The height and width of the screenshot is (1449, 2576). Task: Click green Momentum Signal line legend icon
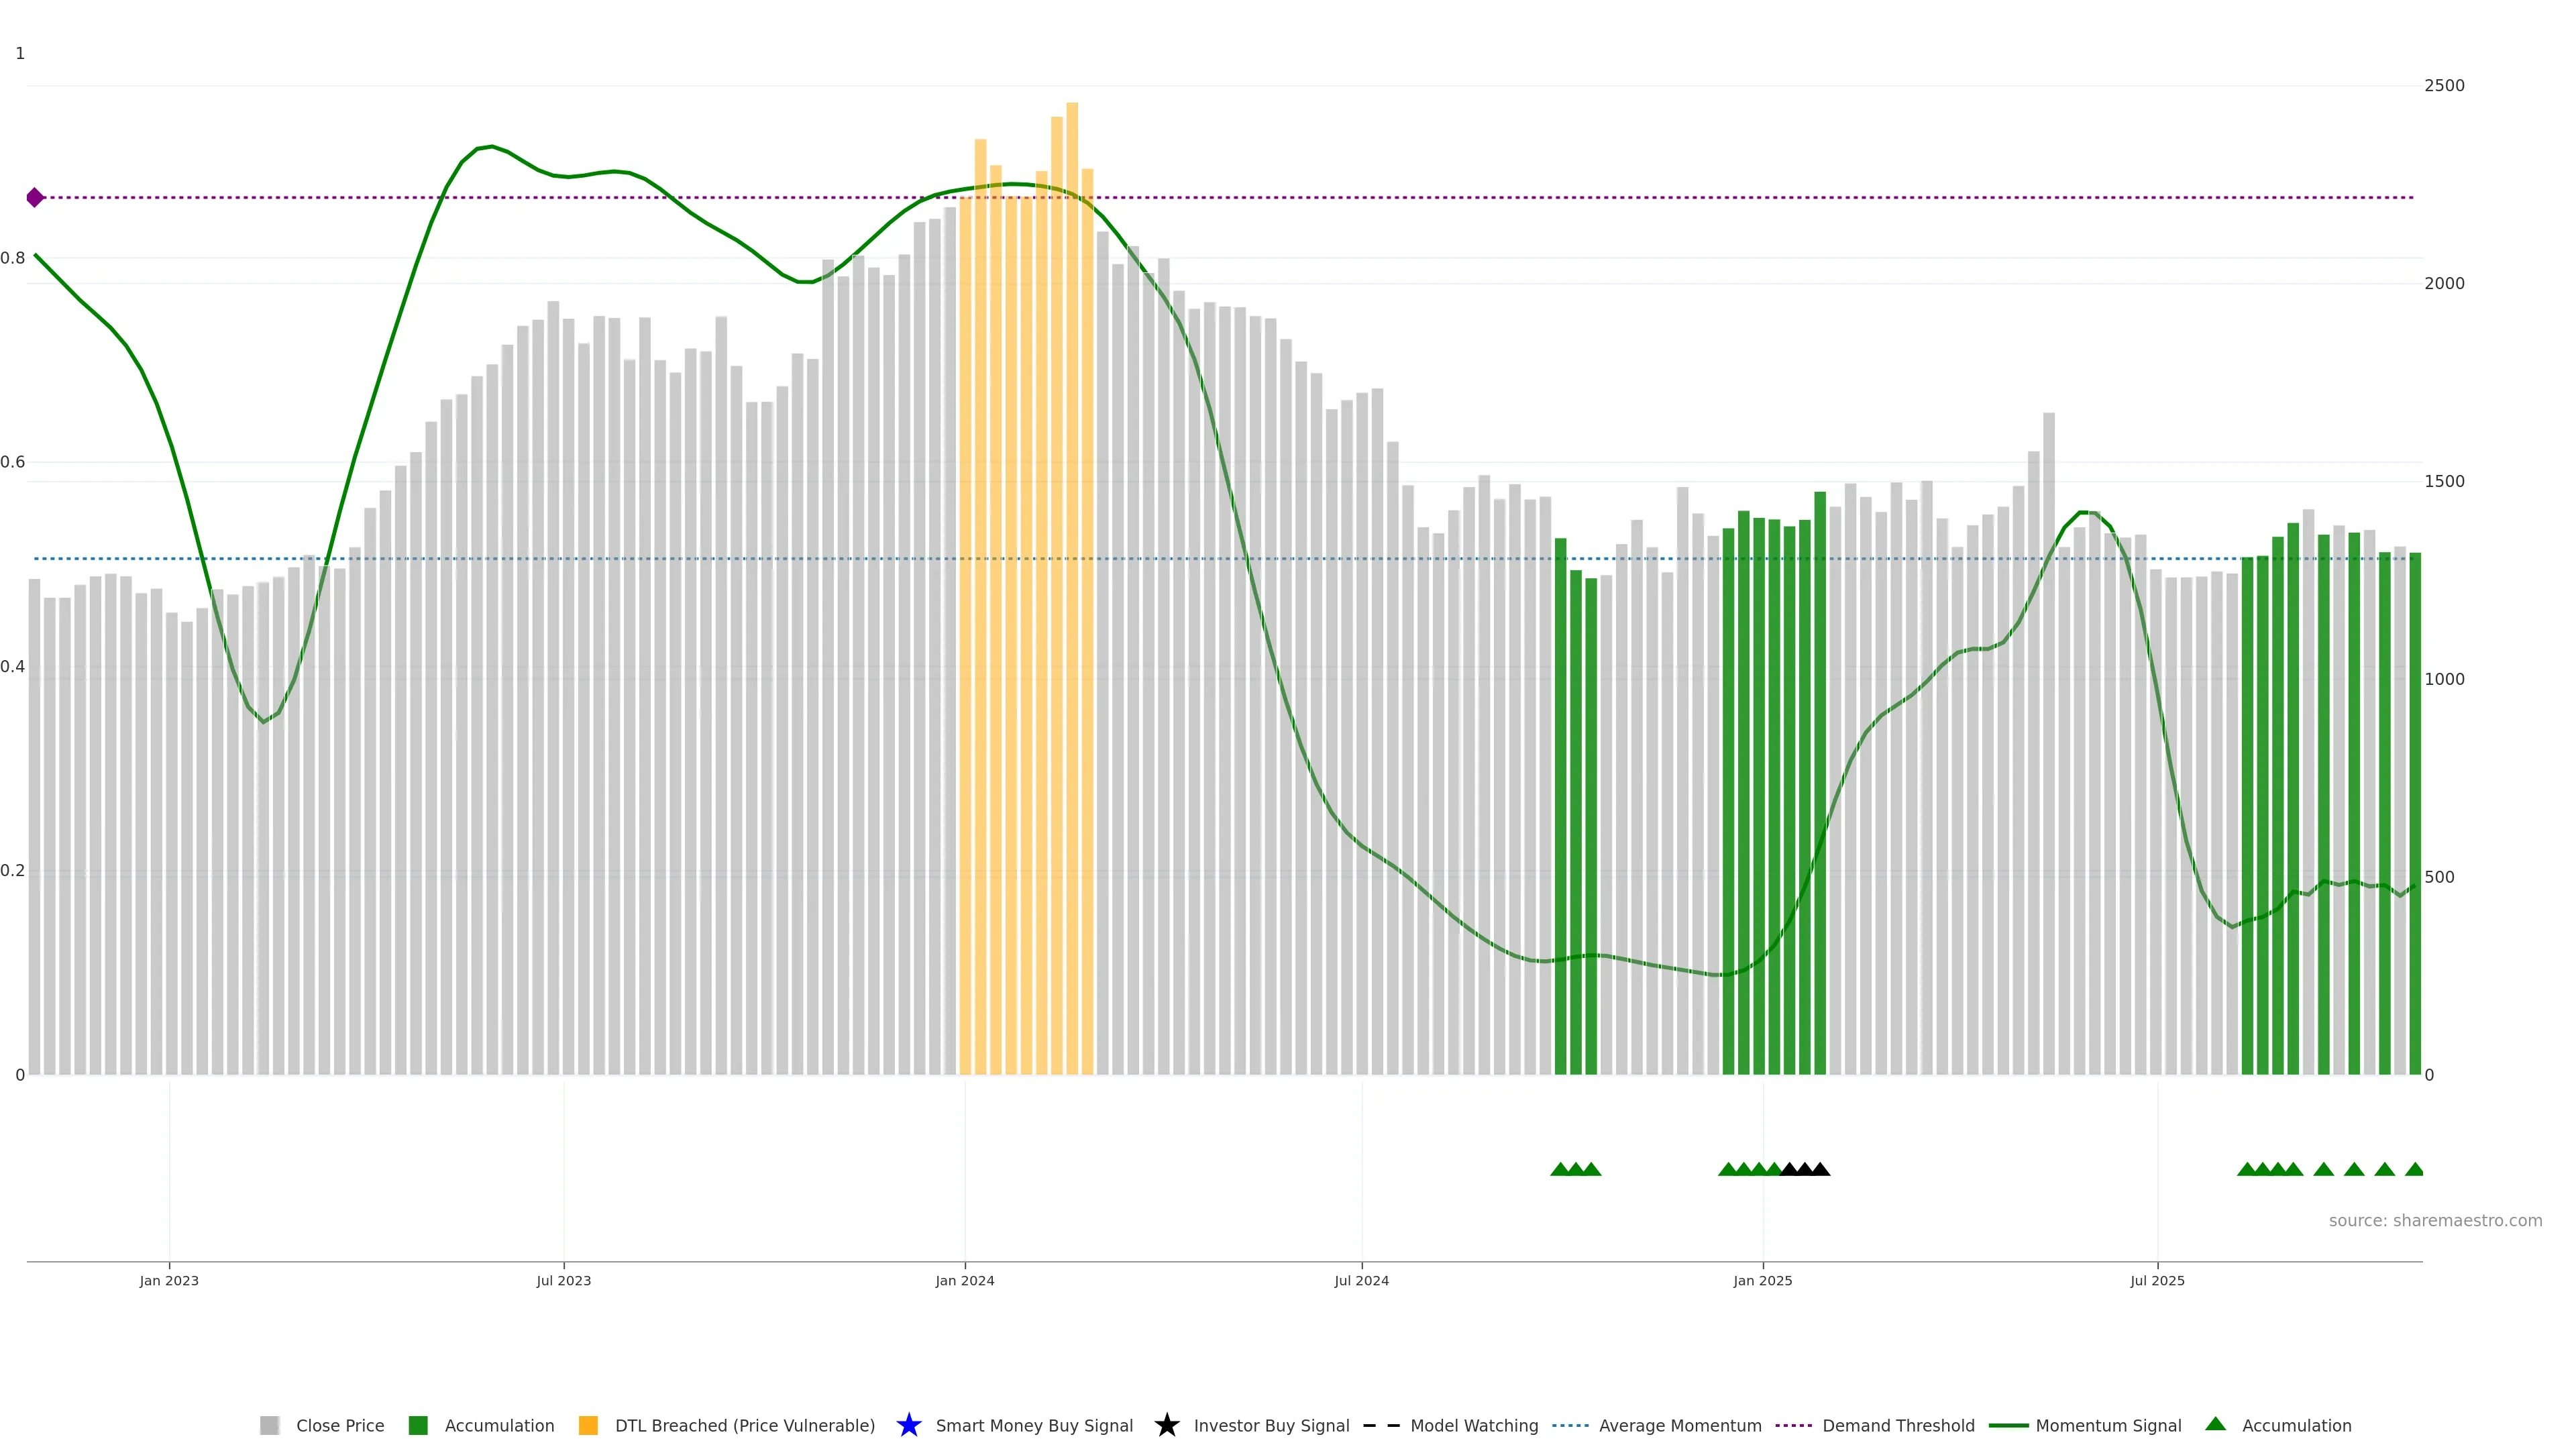point(2008,1425)
